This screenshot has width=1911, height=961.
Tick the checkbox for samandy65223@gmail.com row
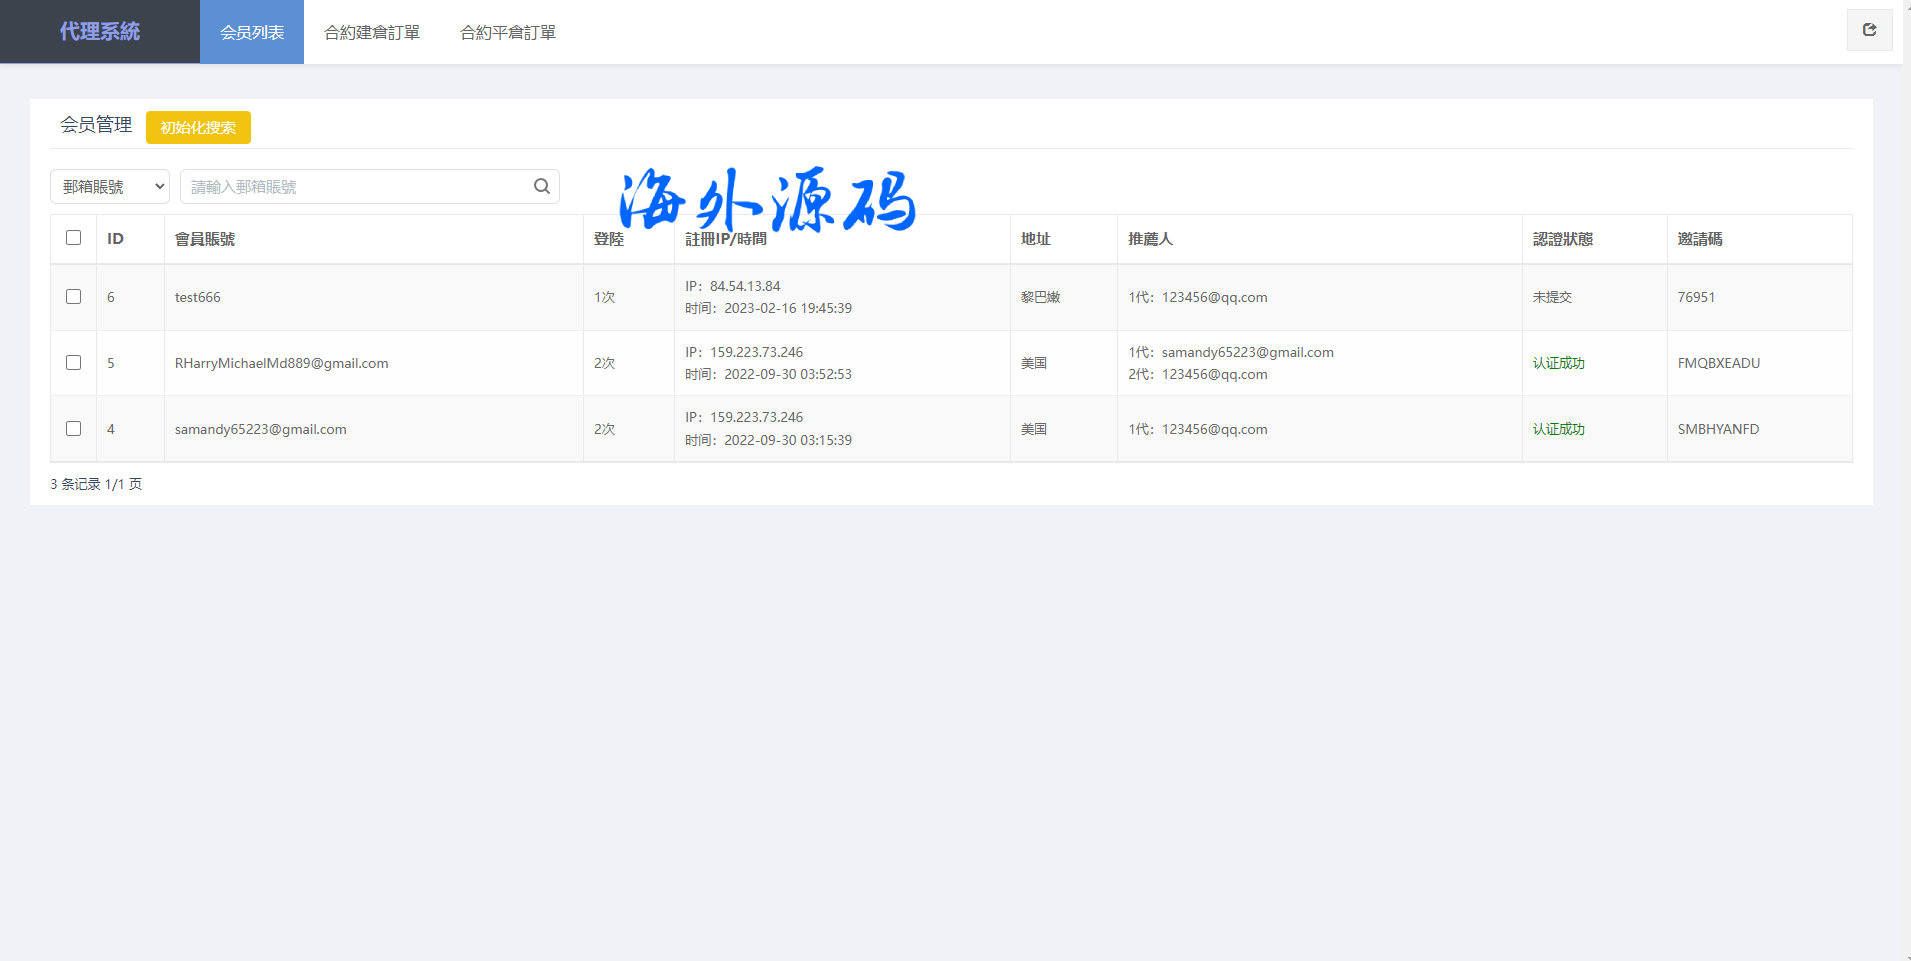[73, 429]
